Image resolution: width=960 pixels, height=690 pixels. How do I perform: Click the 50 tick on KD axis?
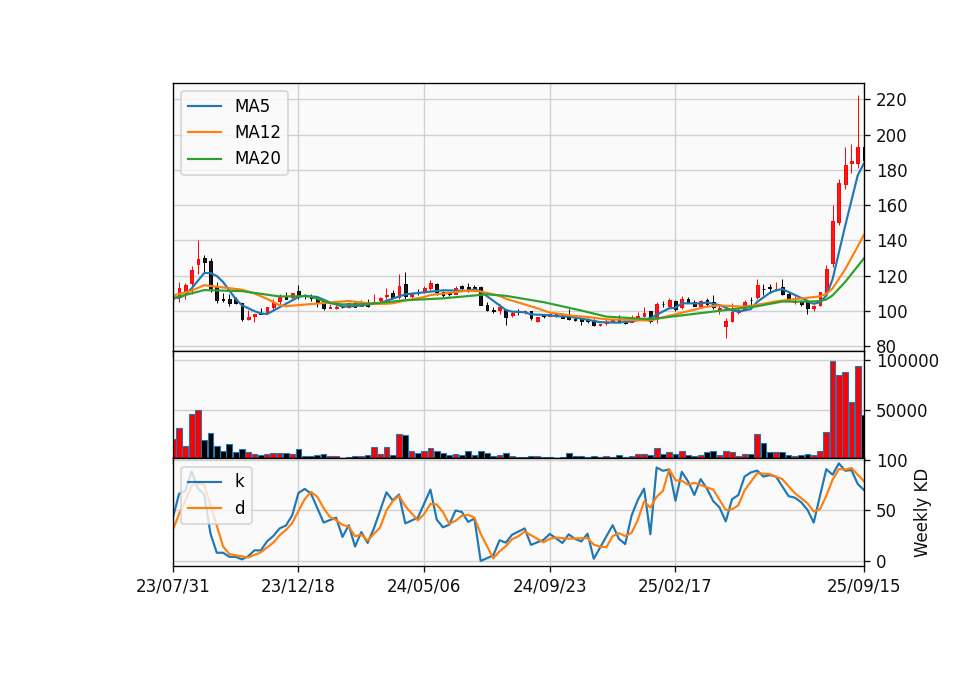point(886,511)
